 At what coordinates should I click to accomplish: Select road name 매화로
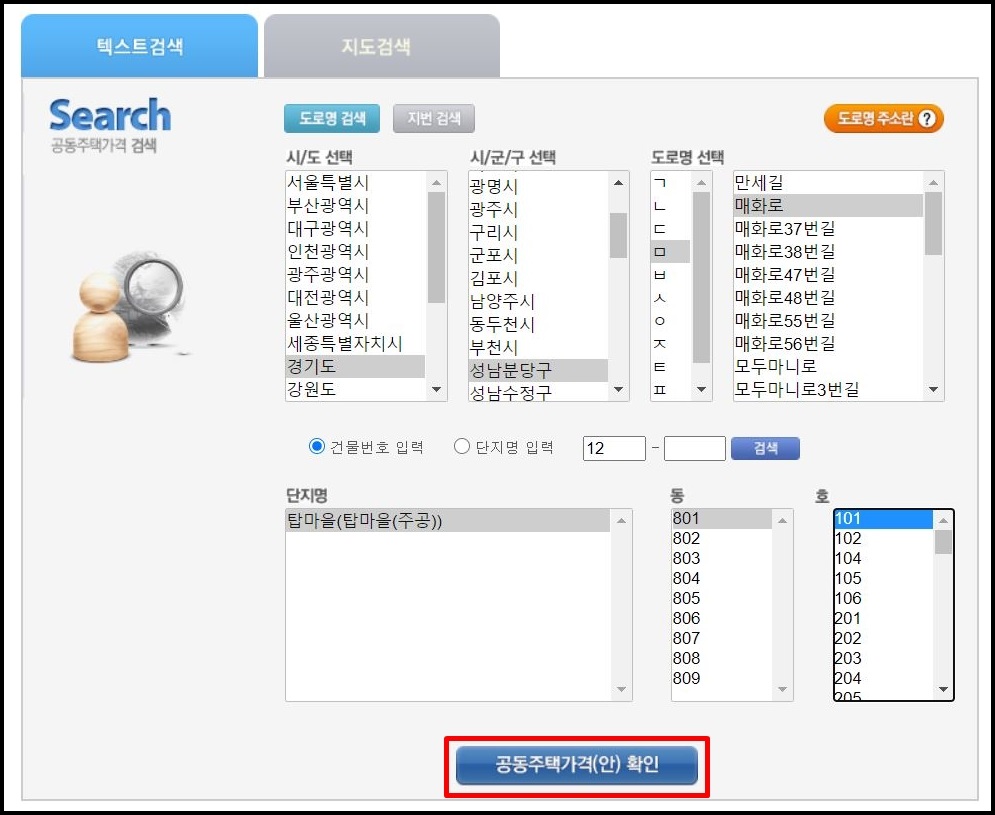[x=828, y=206]
